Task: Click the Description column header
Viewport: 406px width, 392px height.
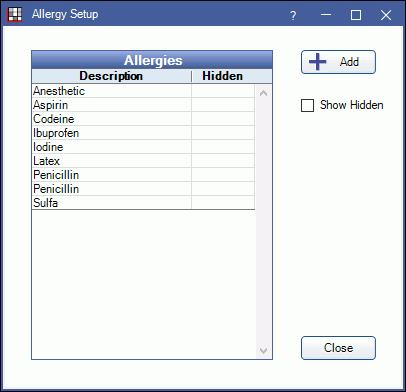Action: click(112, 76)
